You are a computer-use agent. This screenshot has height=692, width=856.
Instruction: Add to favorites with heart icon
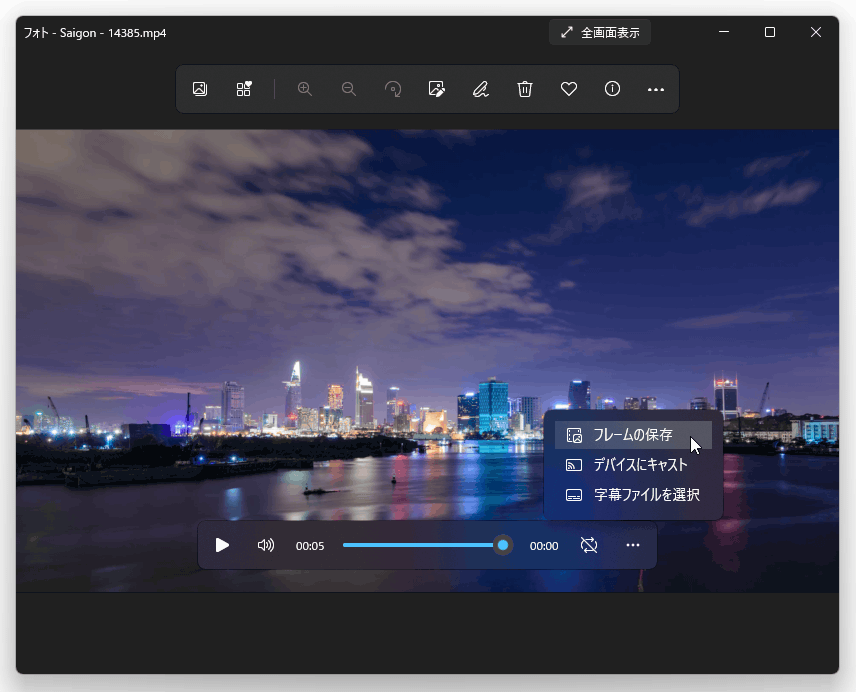(x=569, y=89)
